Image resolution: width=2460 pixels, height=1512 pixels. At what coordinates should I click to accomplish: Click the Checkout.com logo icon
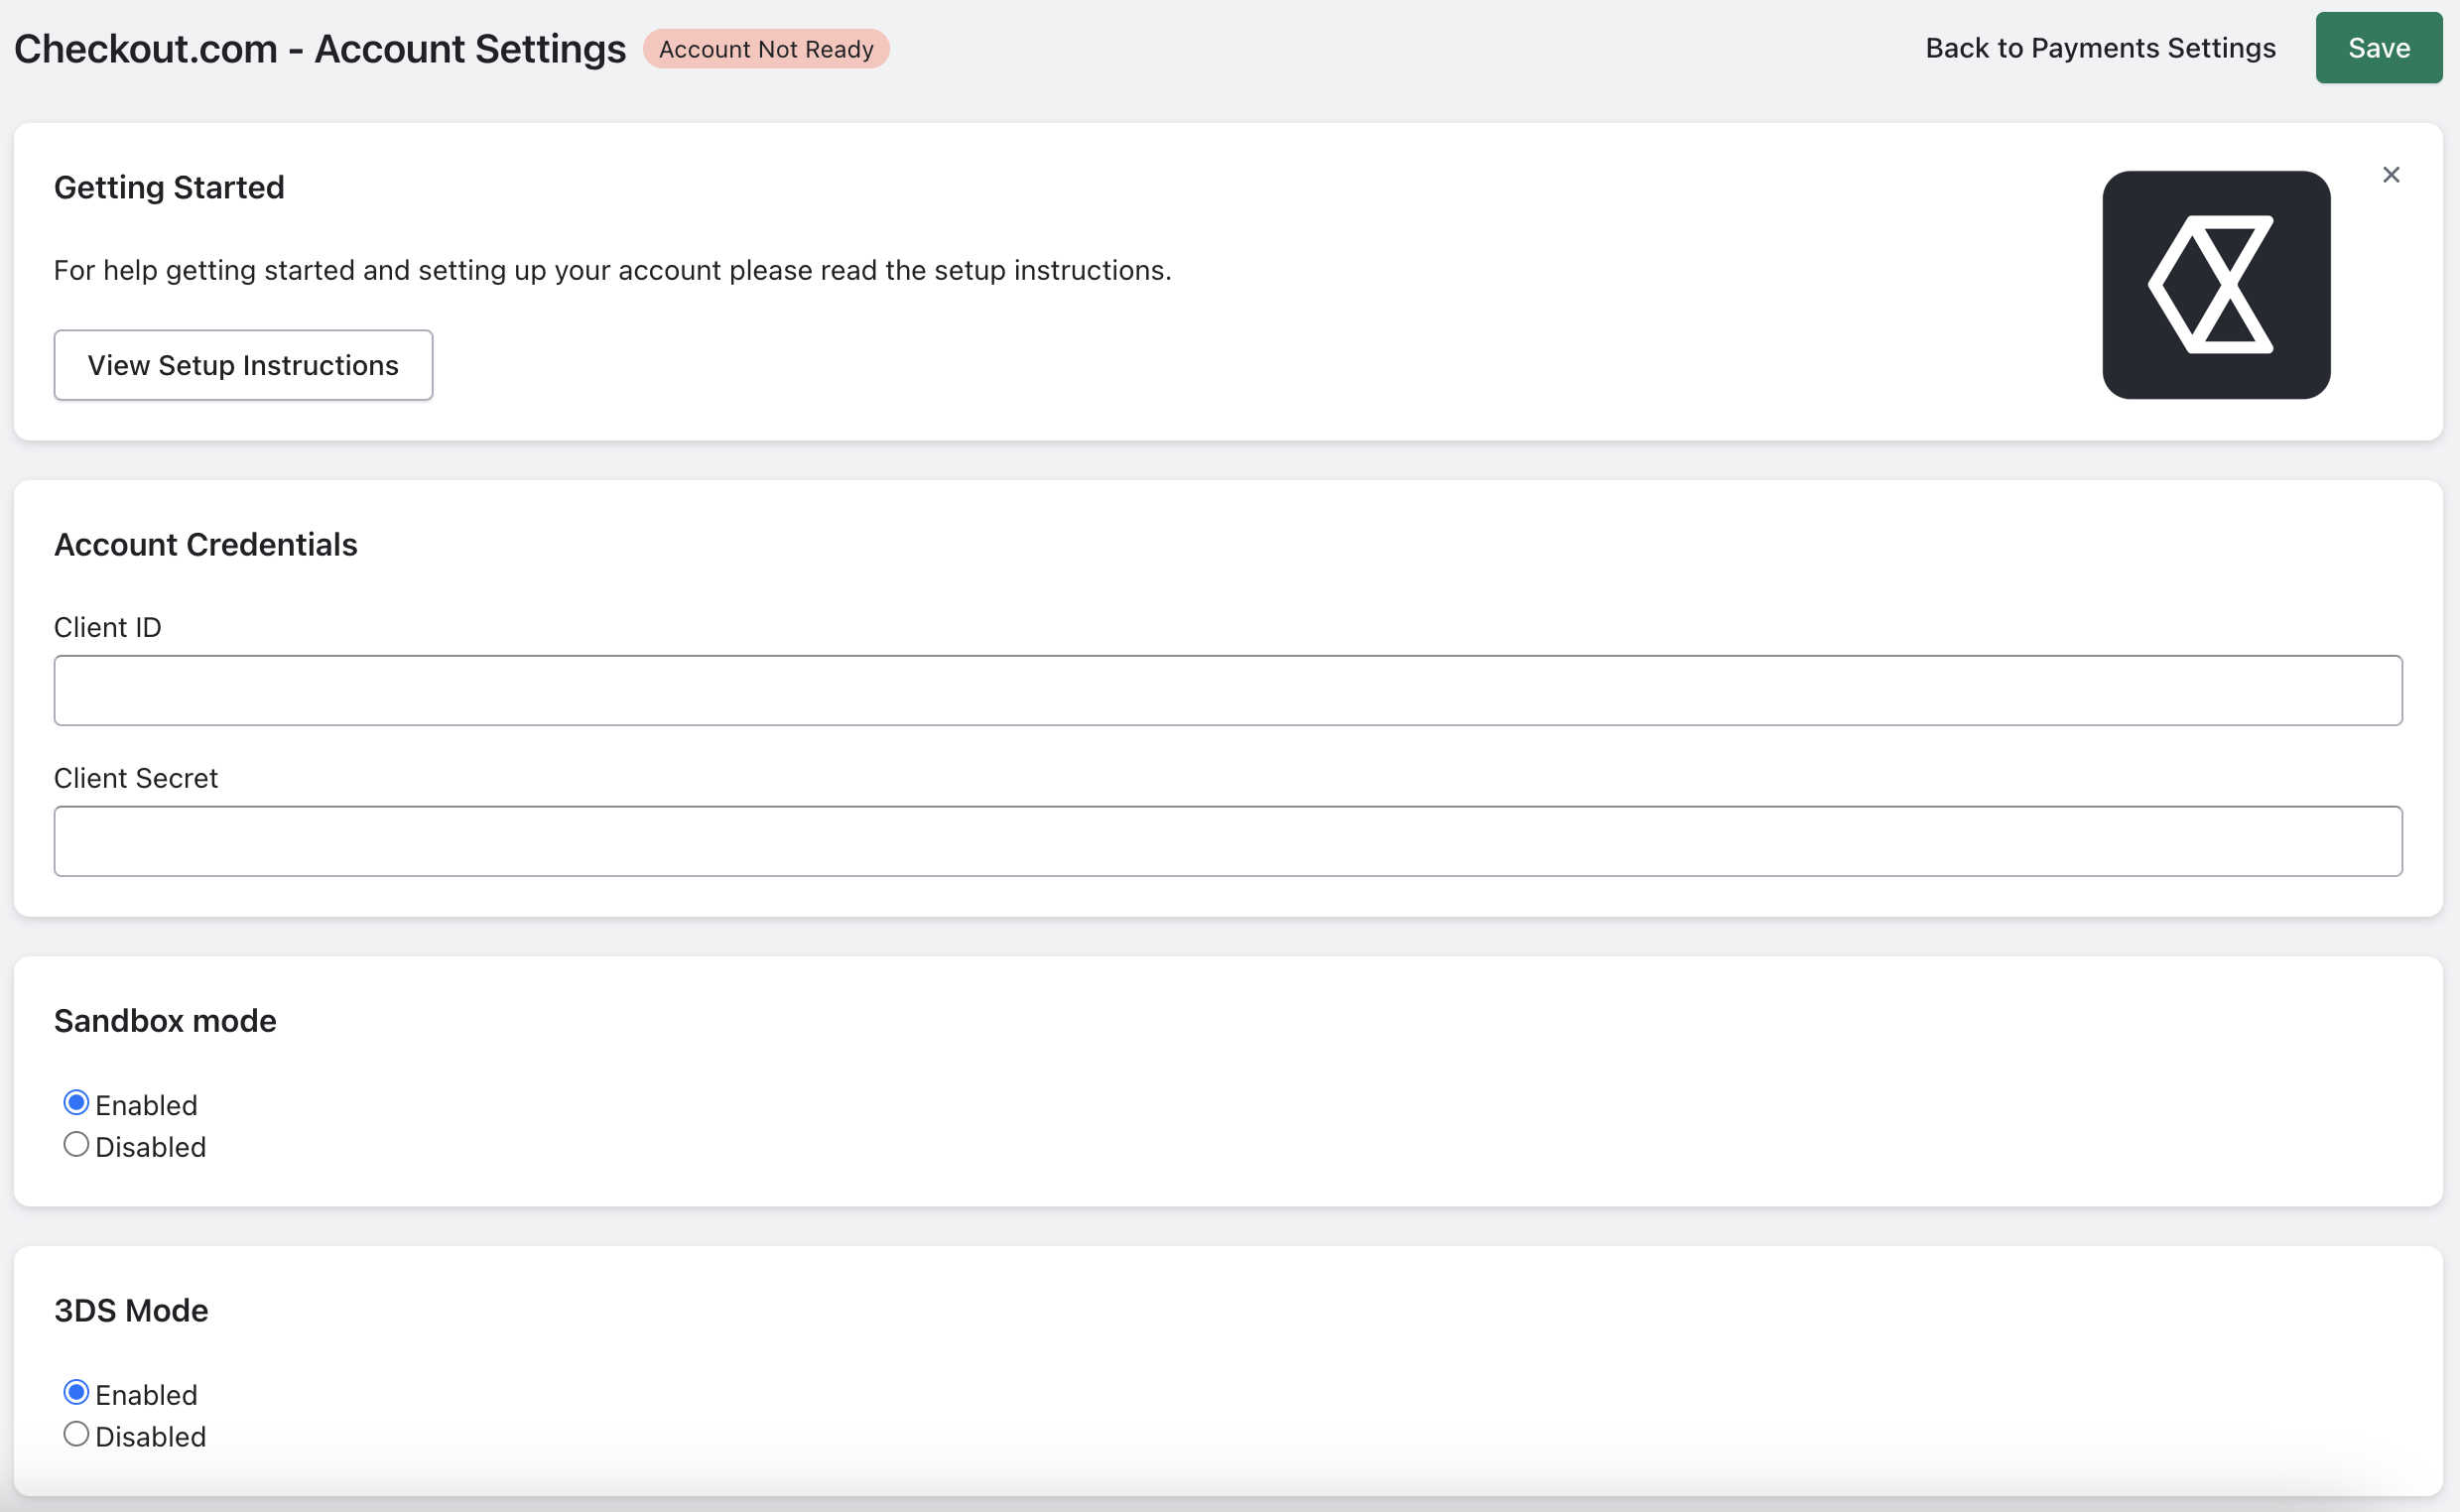(2215, 285)
